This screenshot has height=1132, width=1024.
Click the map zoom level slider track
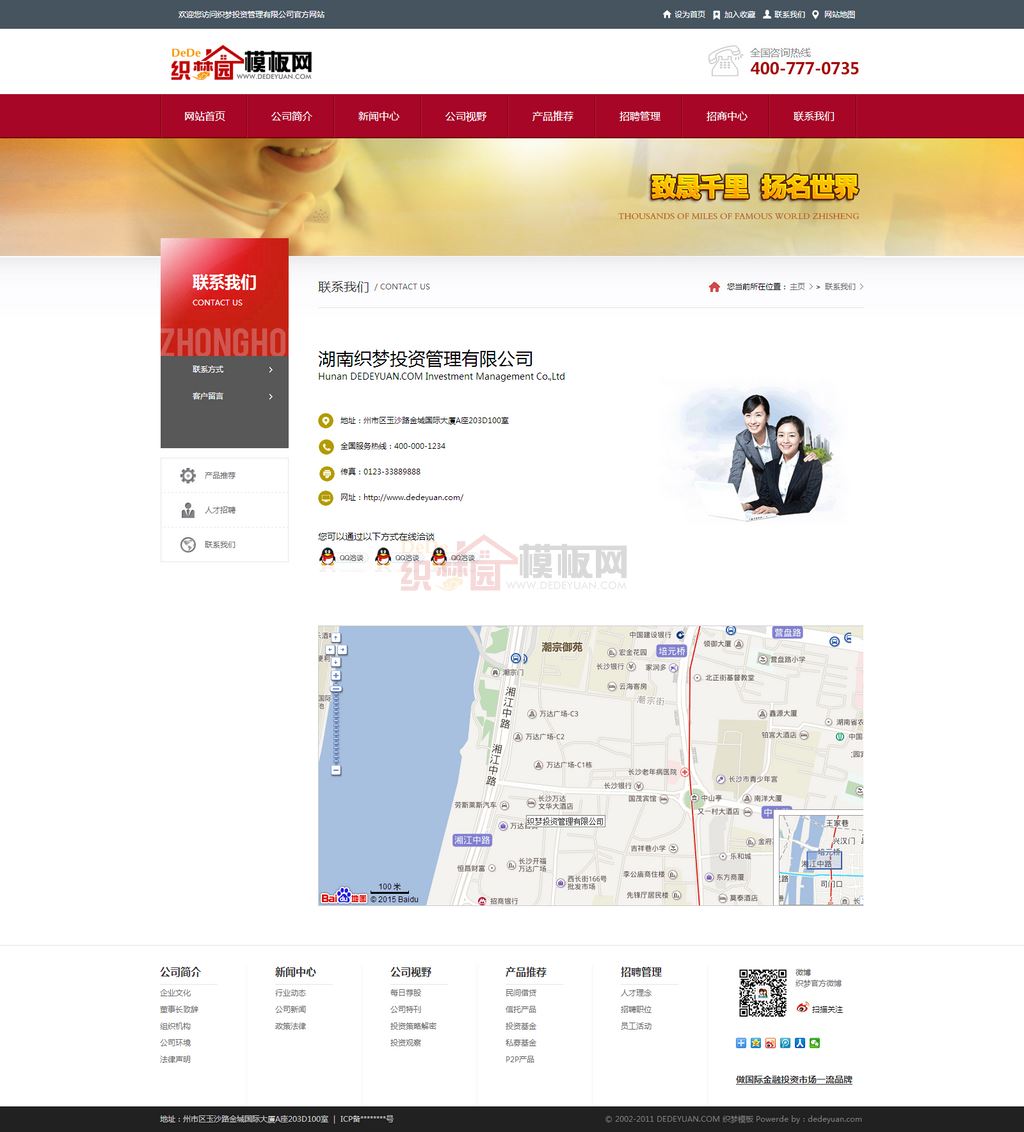(x=336, y=725)
